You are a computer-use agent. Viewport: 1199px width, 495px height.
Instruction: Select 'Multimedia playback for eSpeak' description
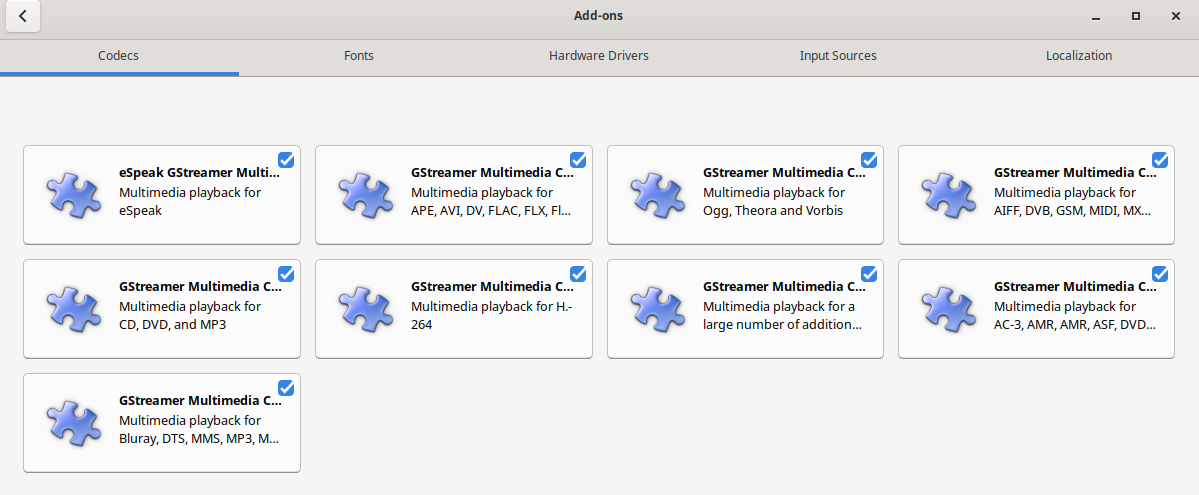[190, 201]
